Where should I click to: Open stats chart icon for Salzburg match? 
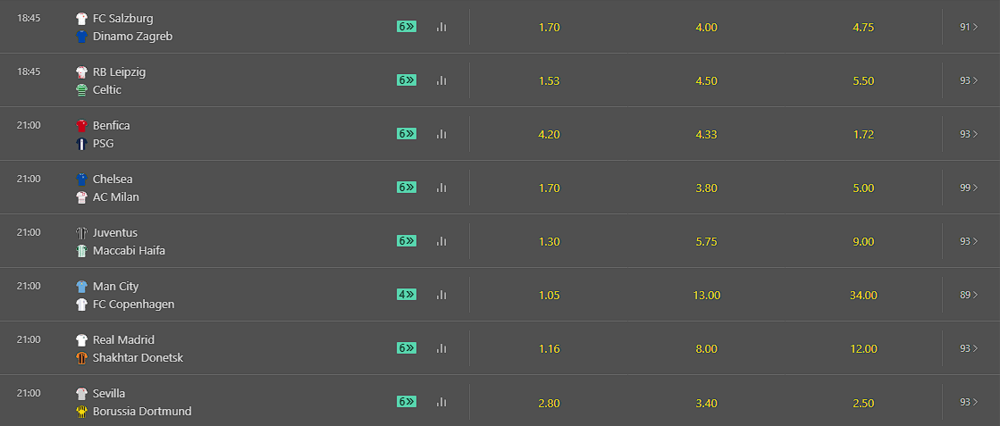[441, 27]
